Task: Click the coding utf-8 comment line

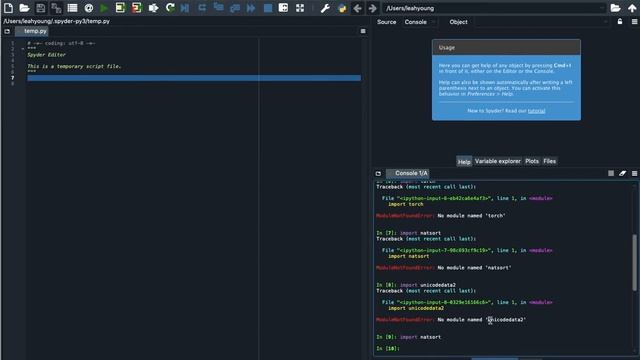Action: (x=61, y=43)
